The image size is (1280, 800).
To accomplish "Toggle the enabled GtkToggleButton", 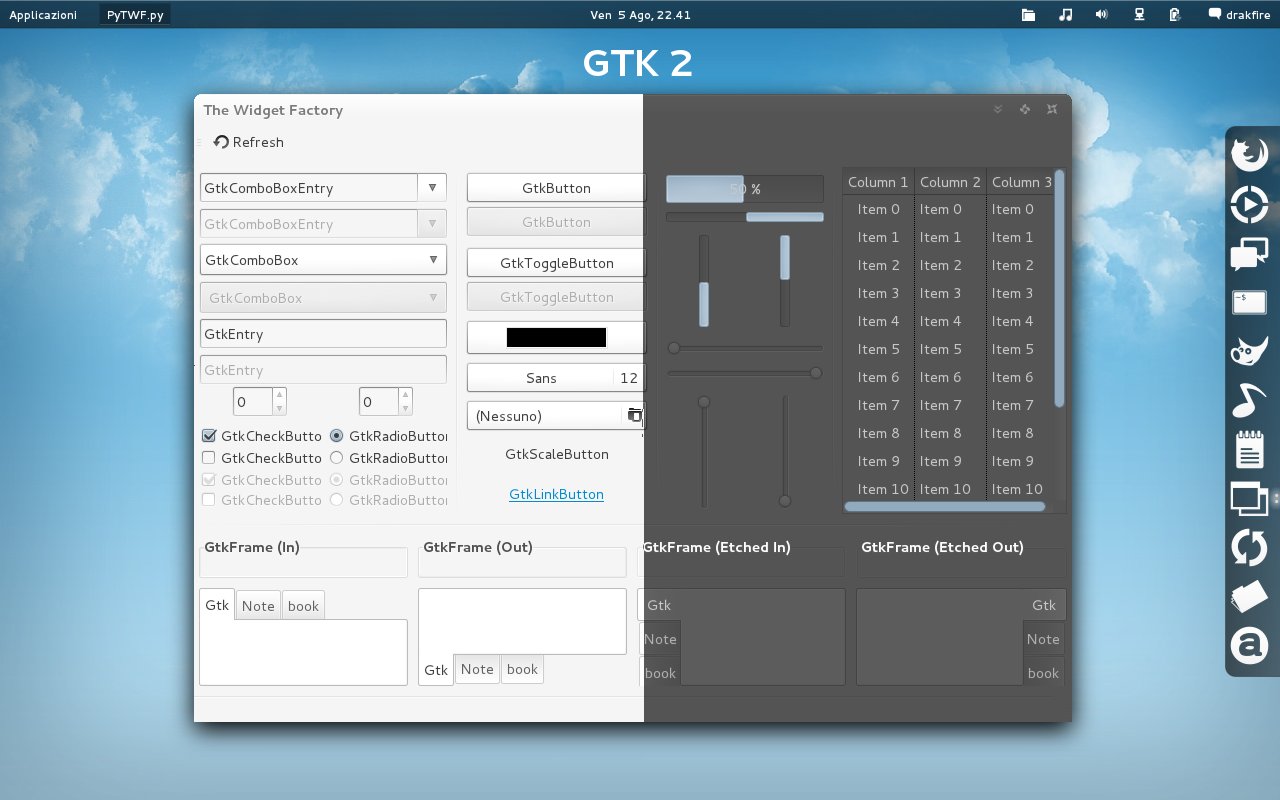I will pos(556,263).
